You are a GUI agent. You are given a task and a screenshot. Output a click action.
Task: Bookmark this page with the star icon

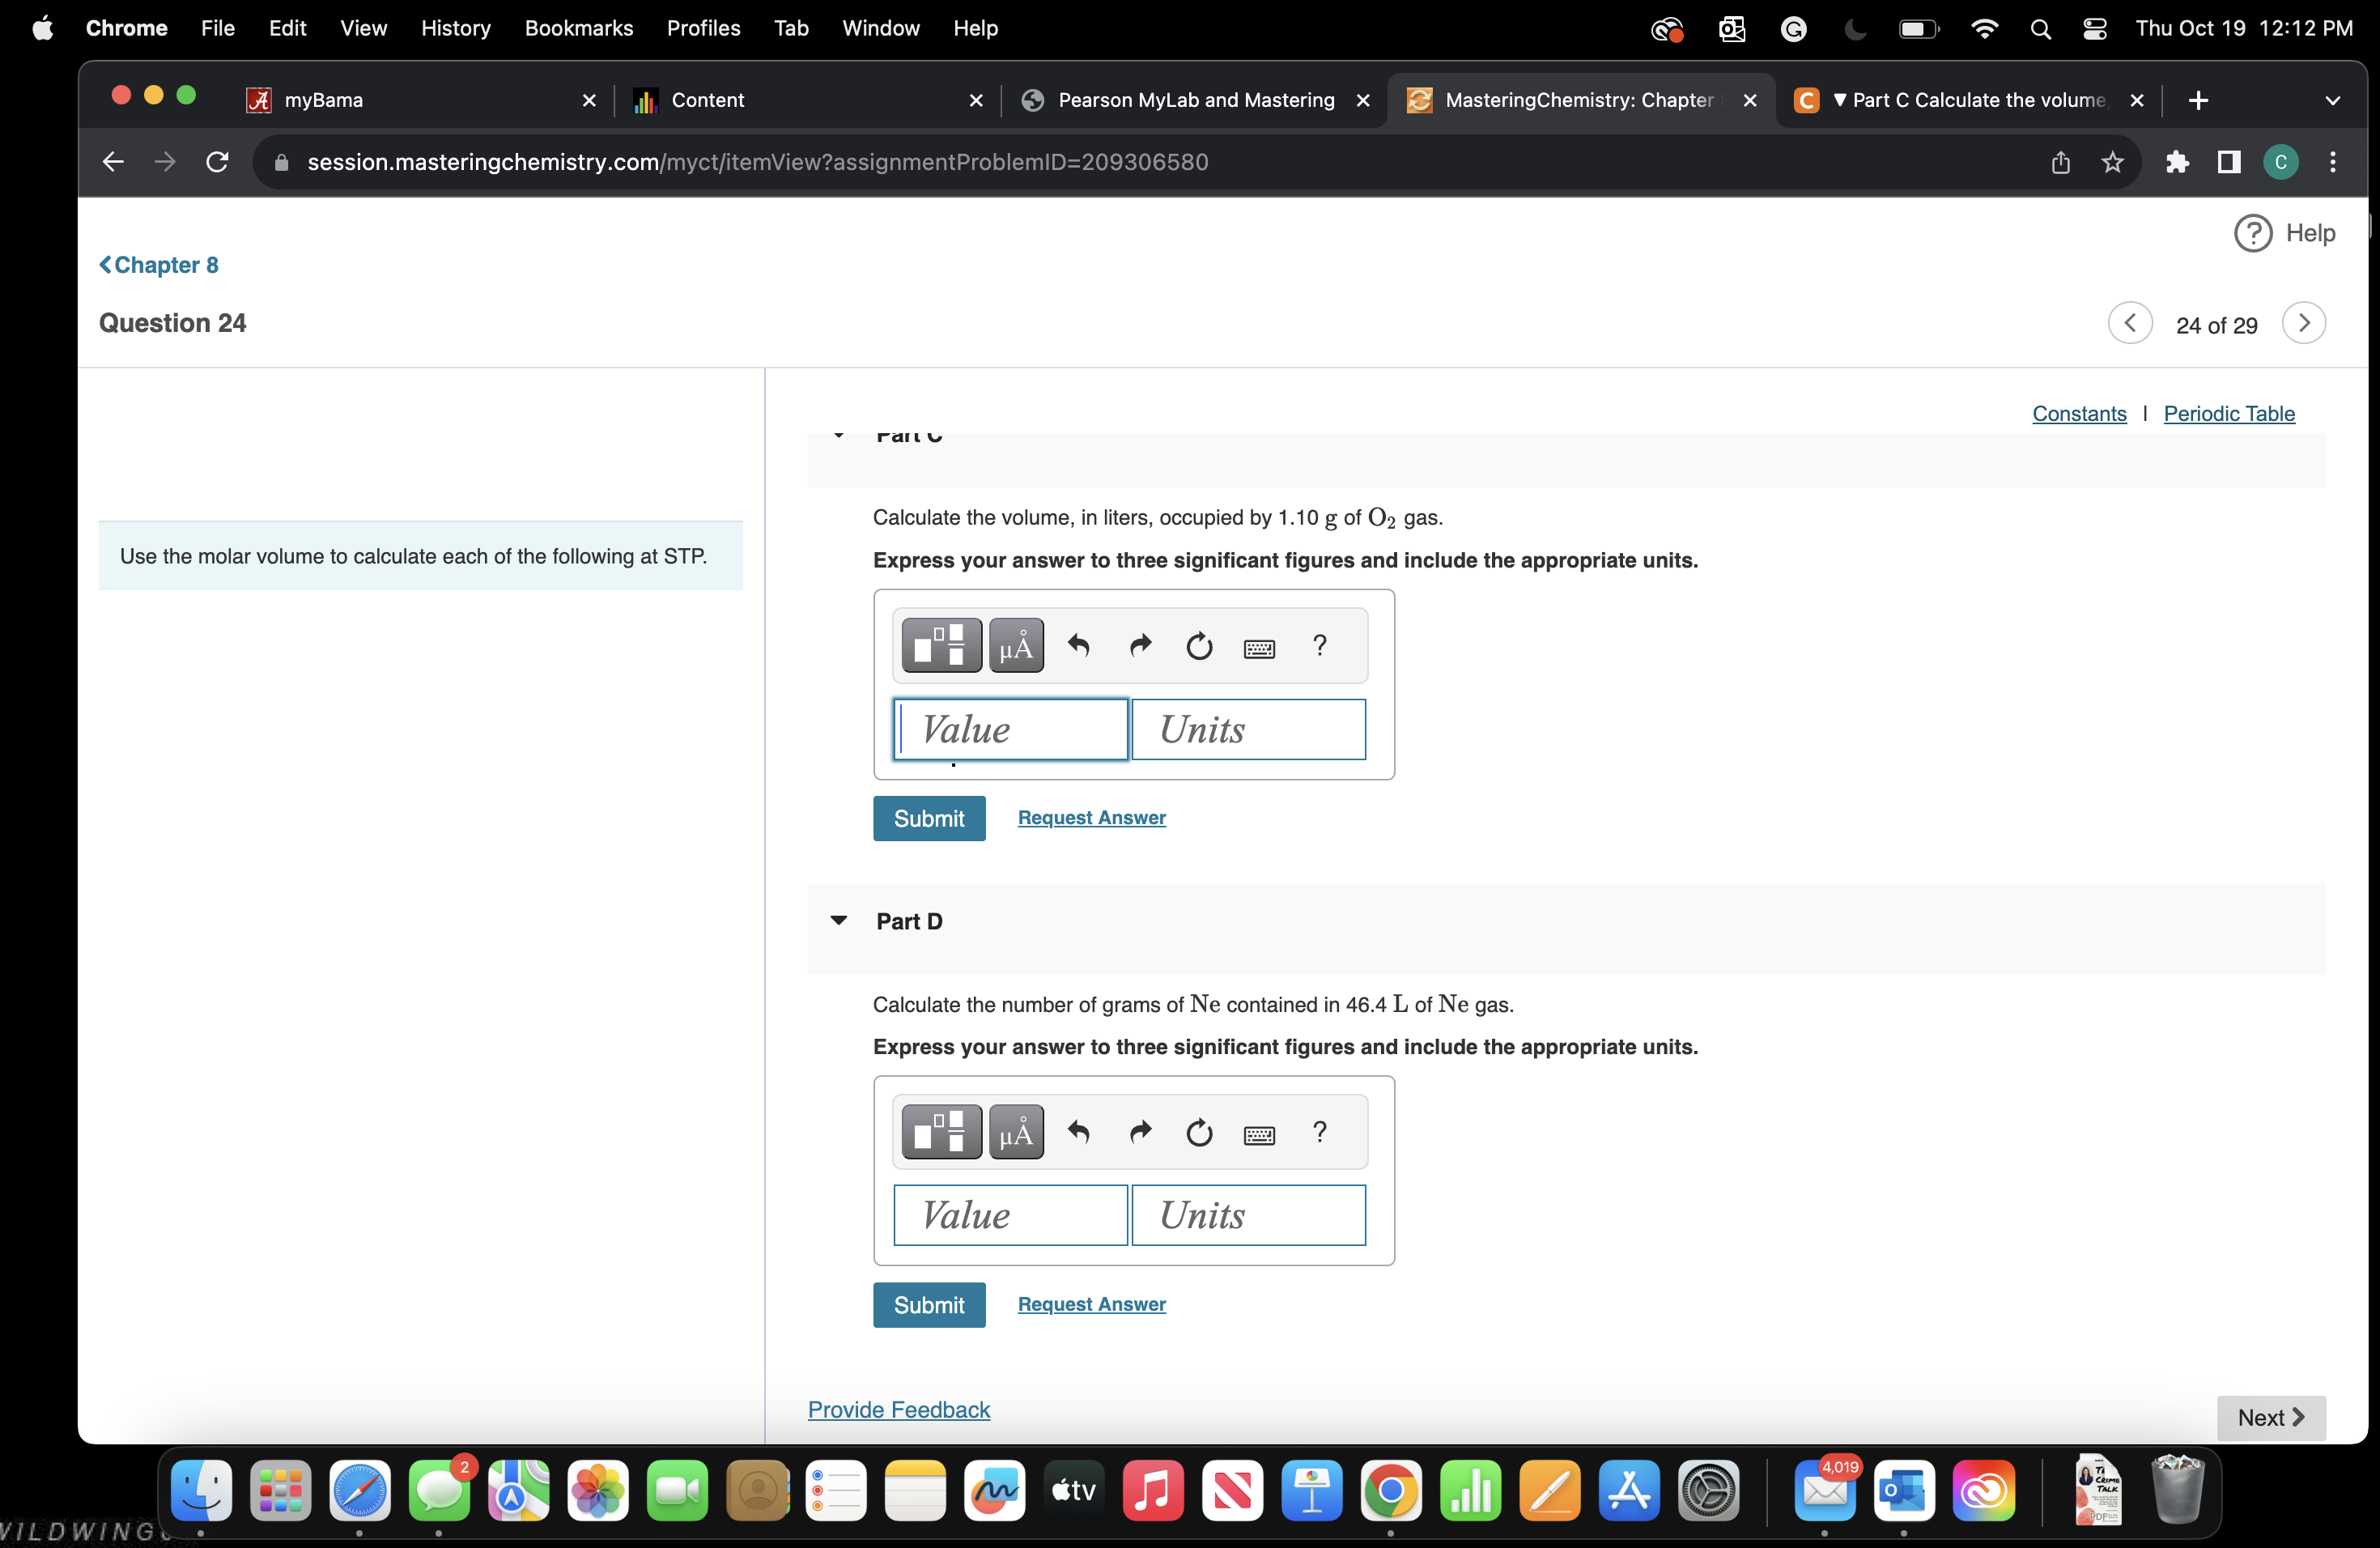coord(2111,162)
